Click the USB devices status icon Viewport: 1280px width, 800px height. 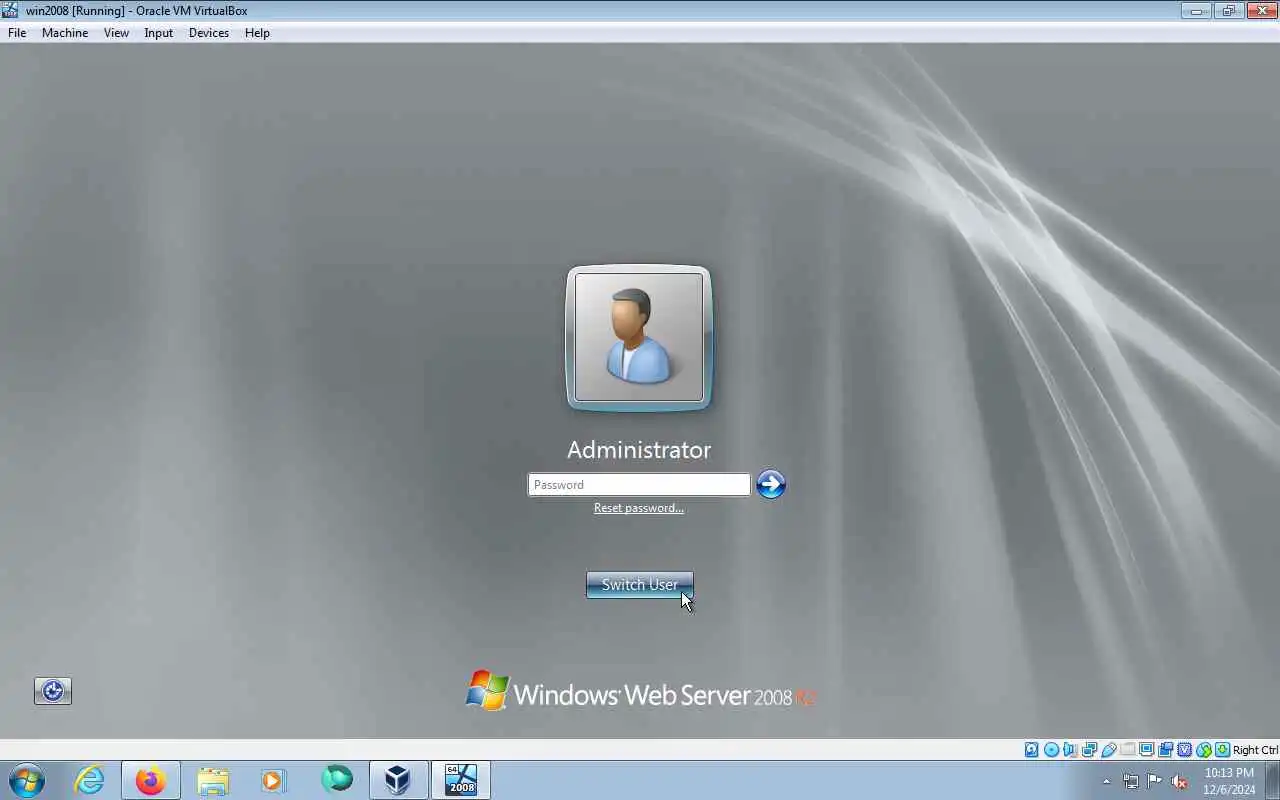(x=1108, y=750)
